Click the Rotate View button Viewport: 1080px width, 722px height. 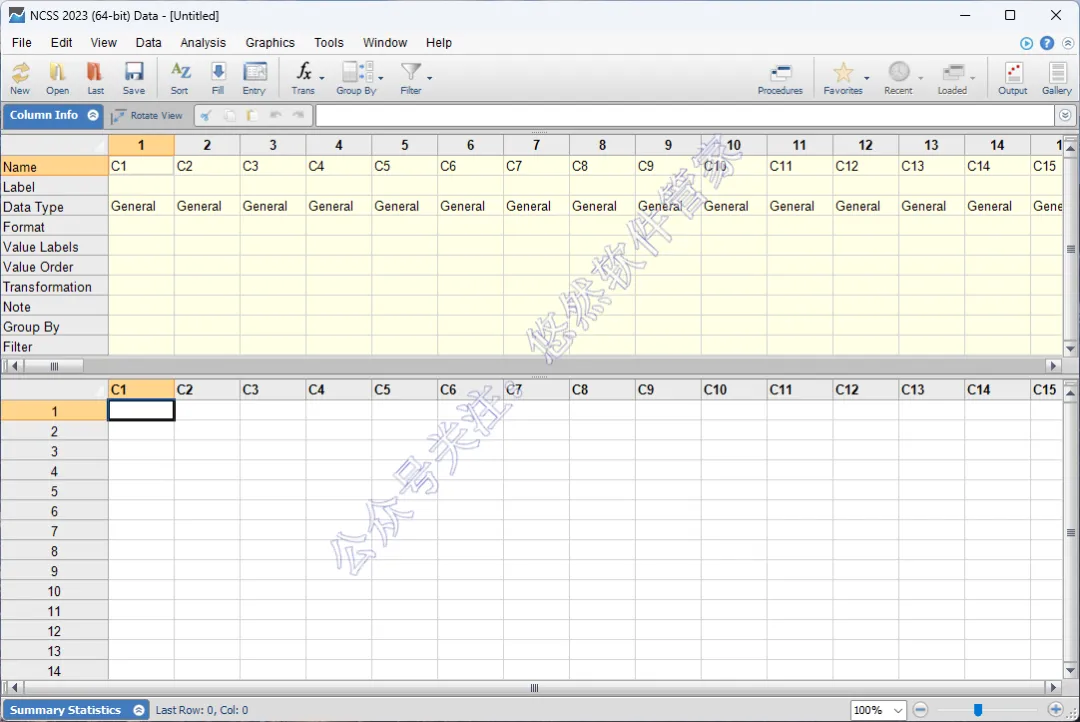click(147, 116)
